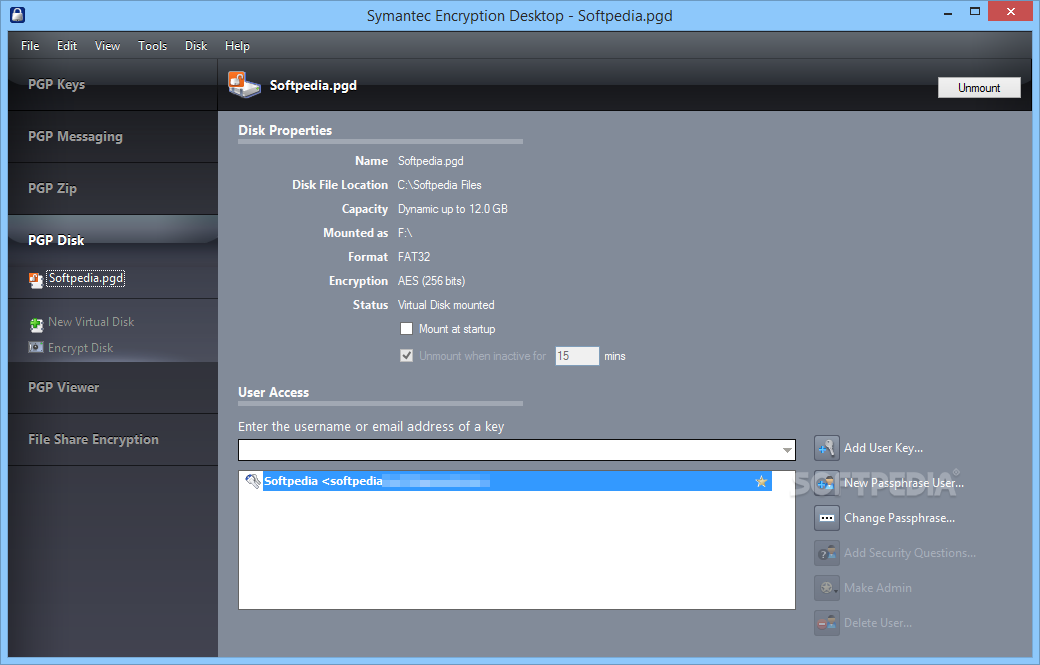Click the Mounted as value F:\

click(x=405, y=233)
